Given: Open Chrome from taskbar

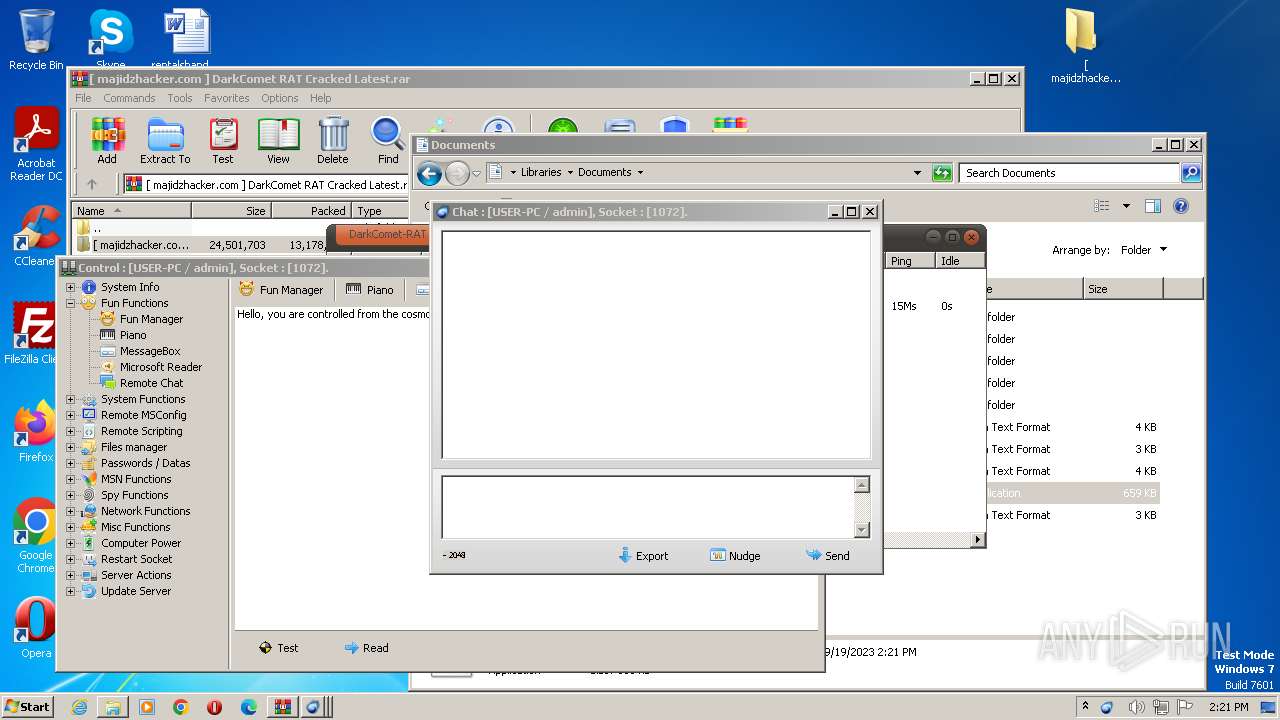Looking at the screenshot, I should click(180, 707).
